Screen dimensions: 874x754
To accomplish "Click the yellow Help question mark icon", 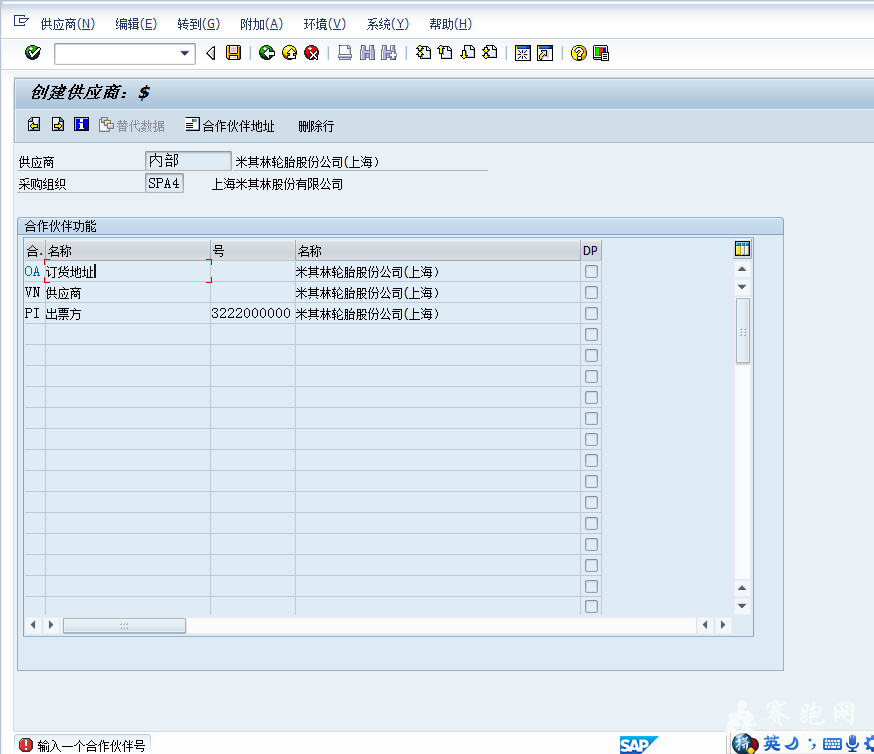I will tap(579, 53).
